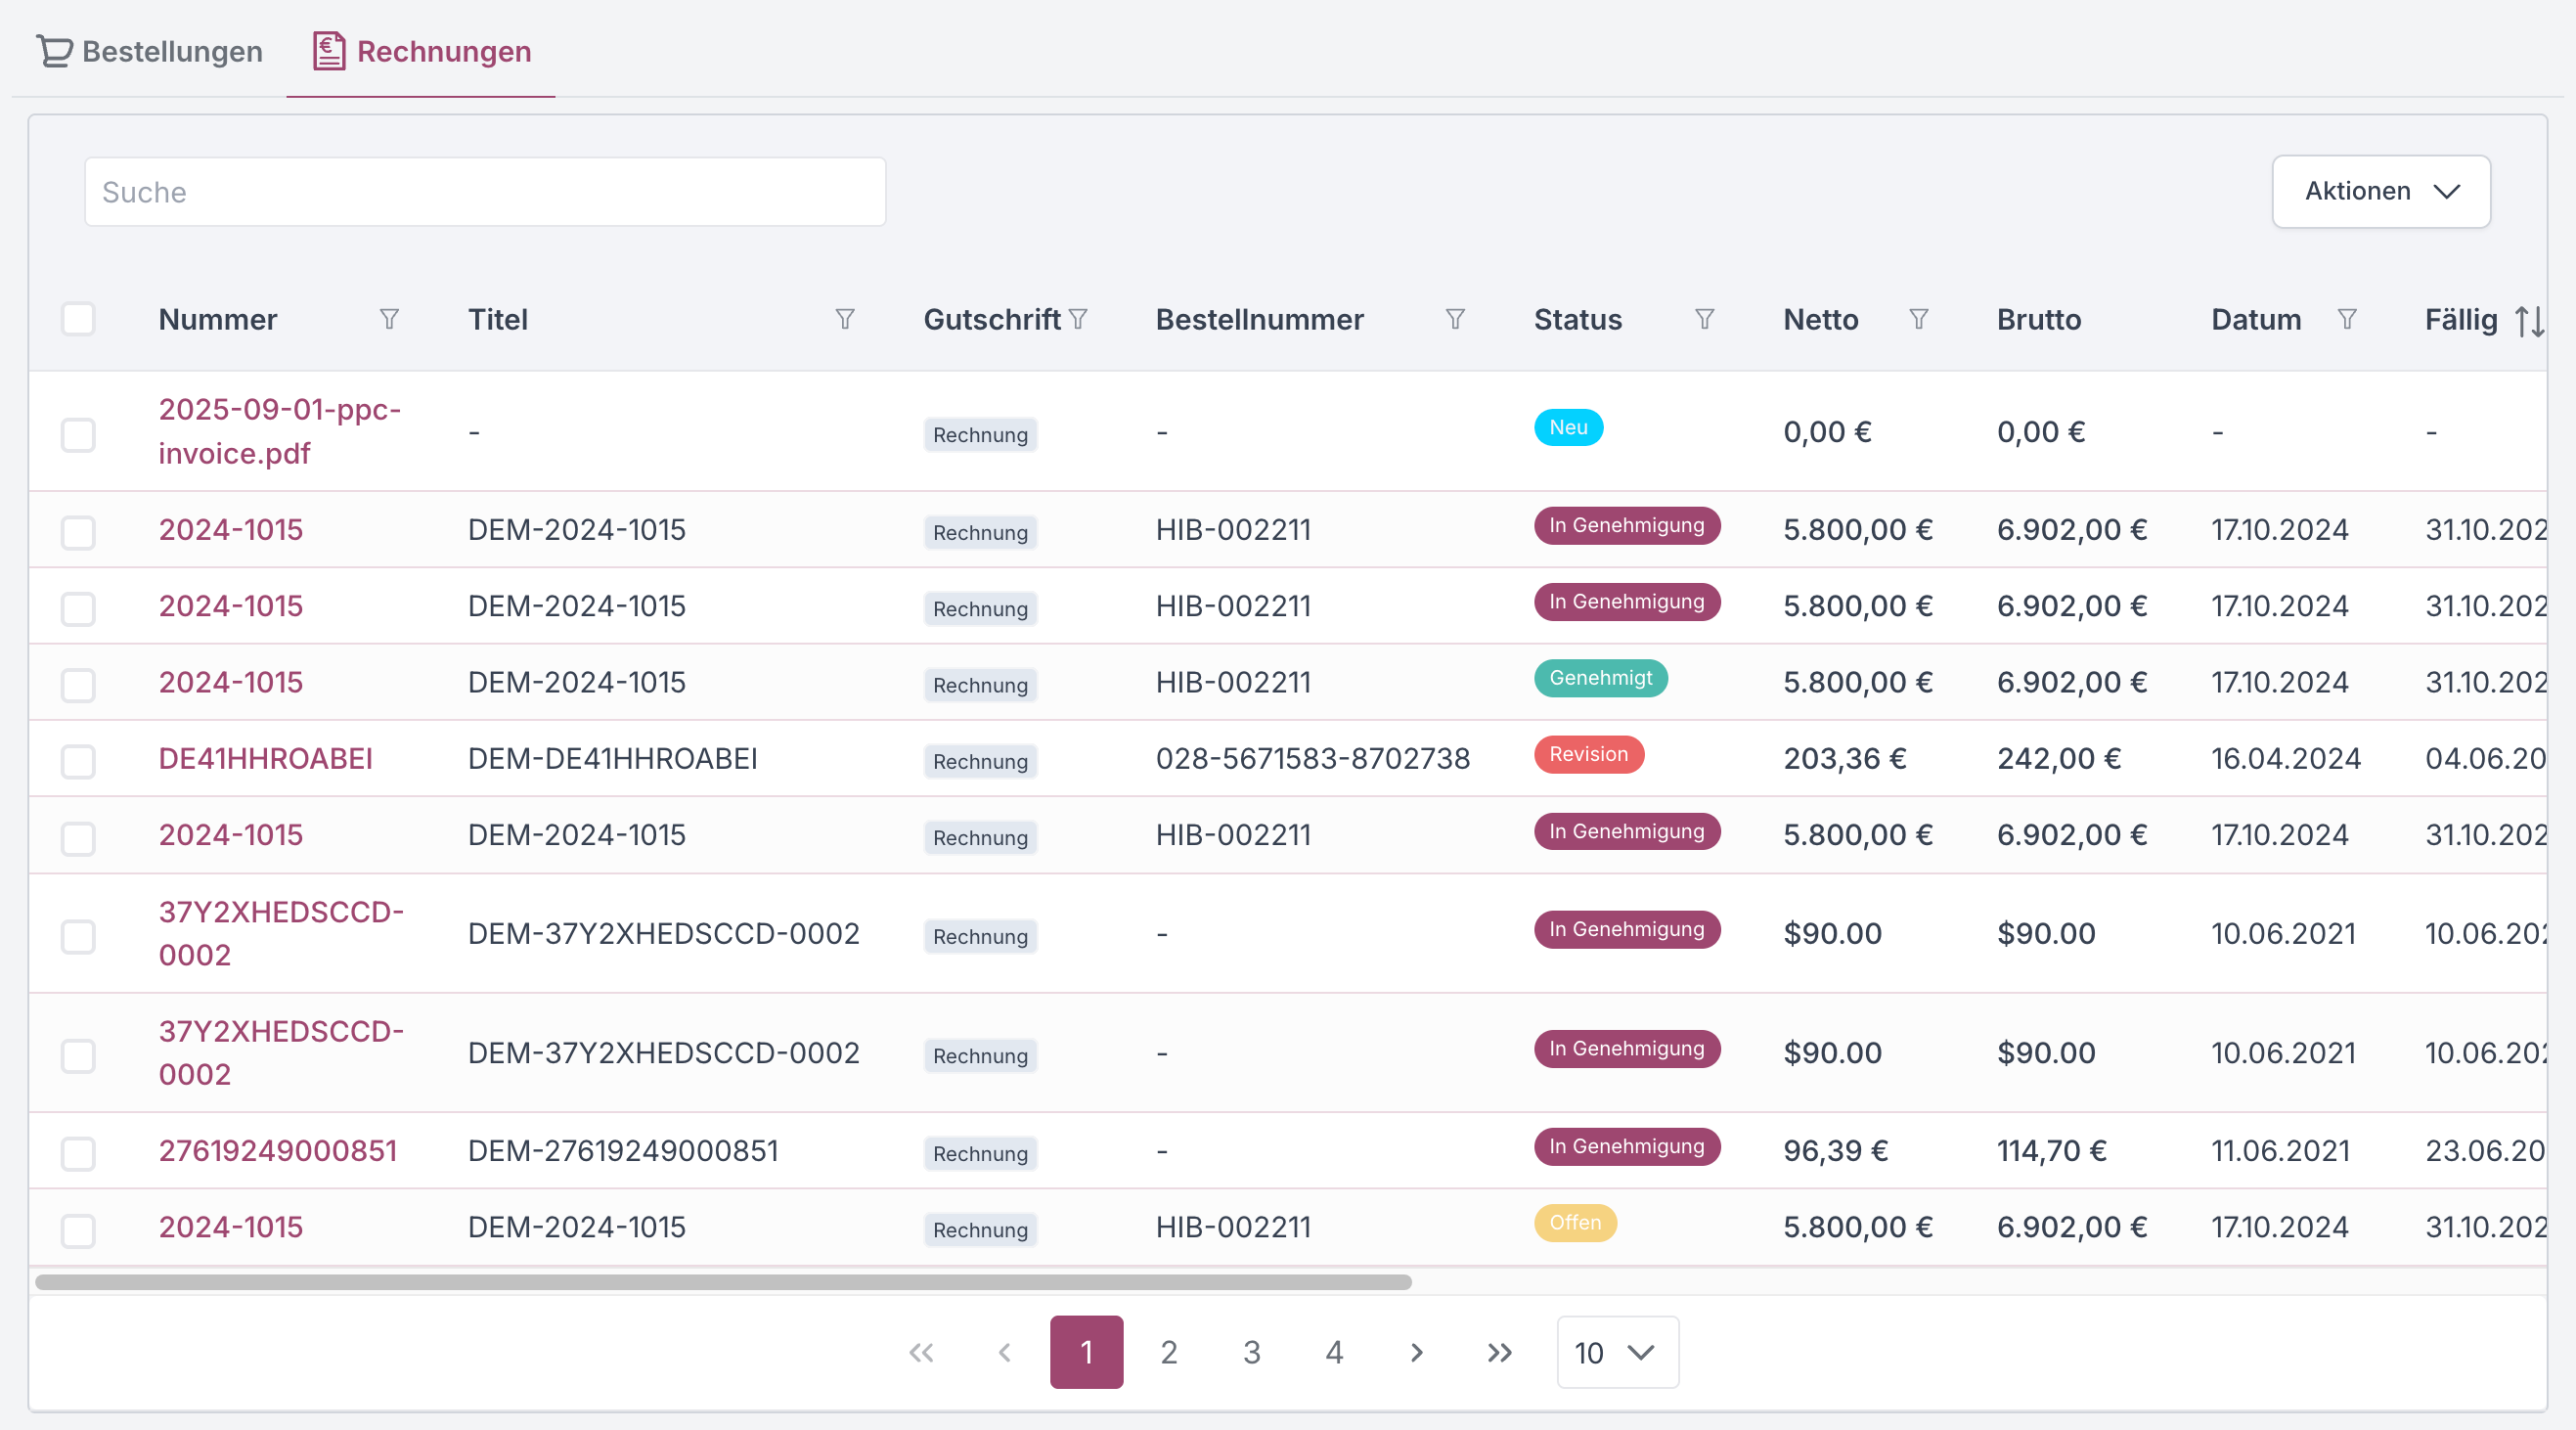Switch to the Bestellungen tab
2576x1430 pixels.
150,51
